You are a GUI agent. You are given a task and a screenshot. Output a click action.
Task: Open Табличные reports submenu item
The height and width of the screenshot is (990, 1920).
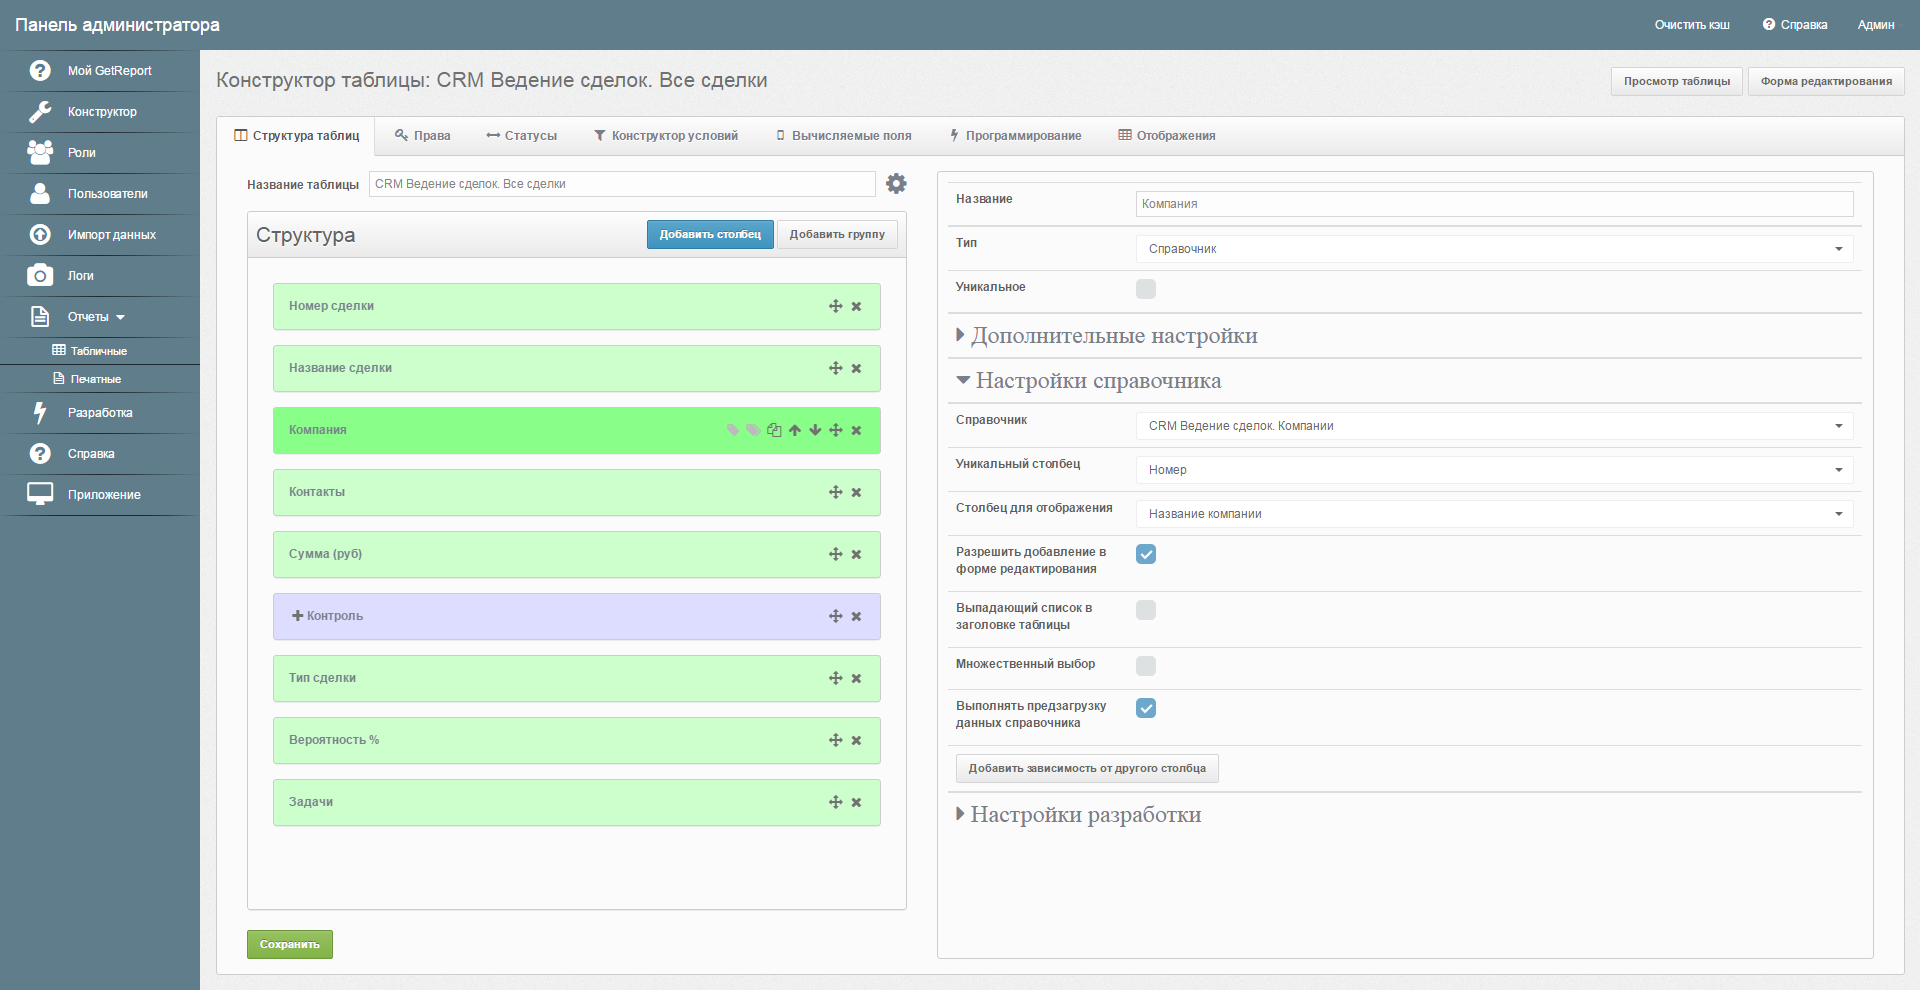point(90,351)
